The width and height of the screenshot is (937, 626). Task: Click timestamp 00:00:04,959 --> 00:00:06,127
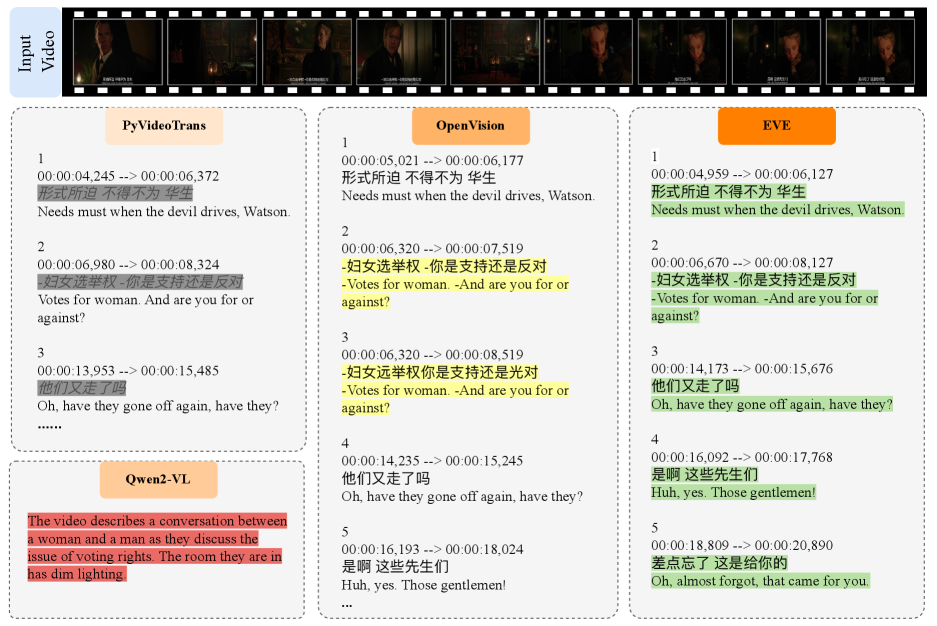742,174
